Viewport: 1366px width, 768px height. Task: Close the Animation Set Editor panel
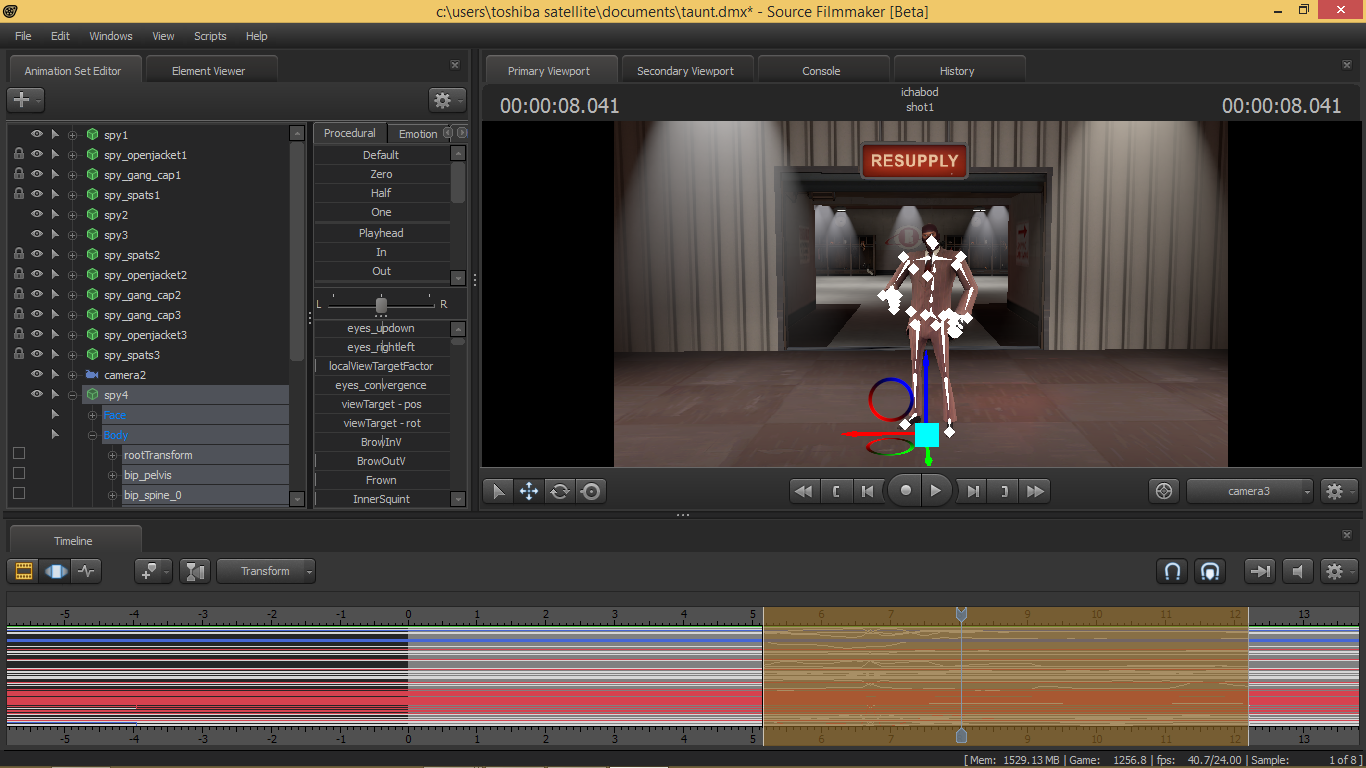click(455, 65)
